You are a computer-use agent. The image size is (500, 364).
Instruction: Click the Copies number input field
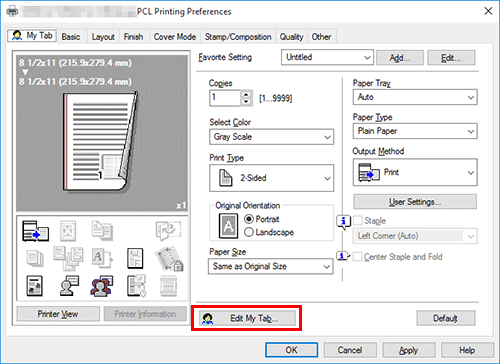[225, 98]
